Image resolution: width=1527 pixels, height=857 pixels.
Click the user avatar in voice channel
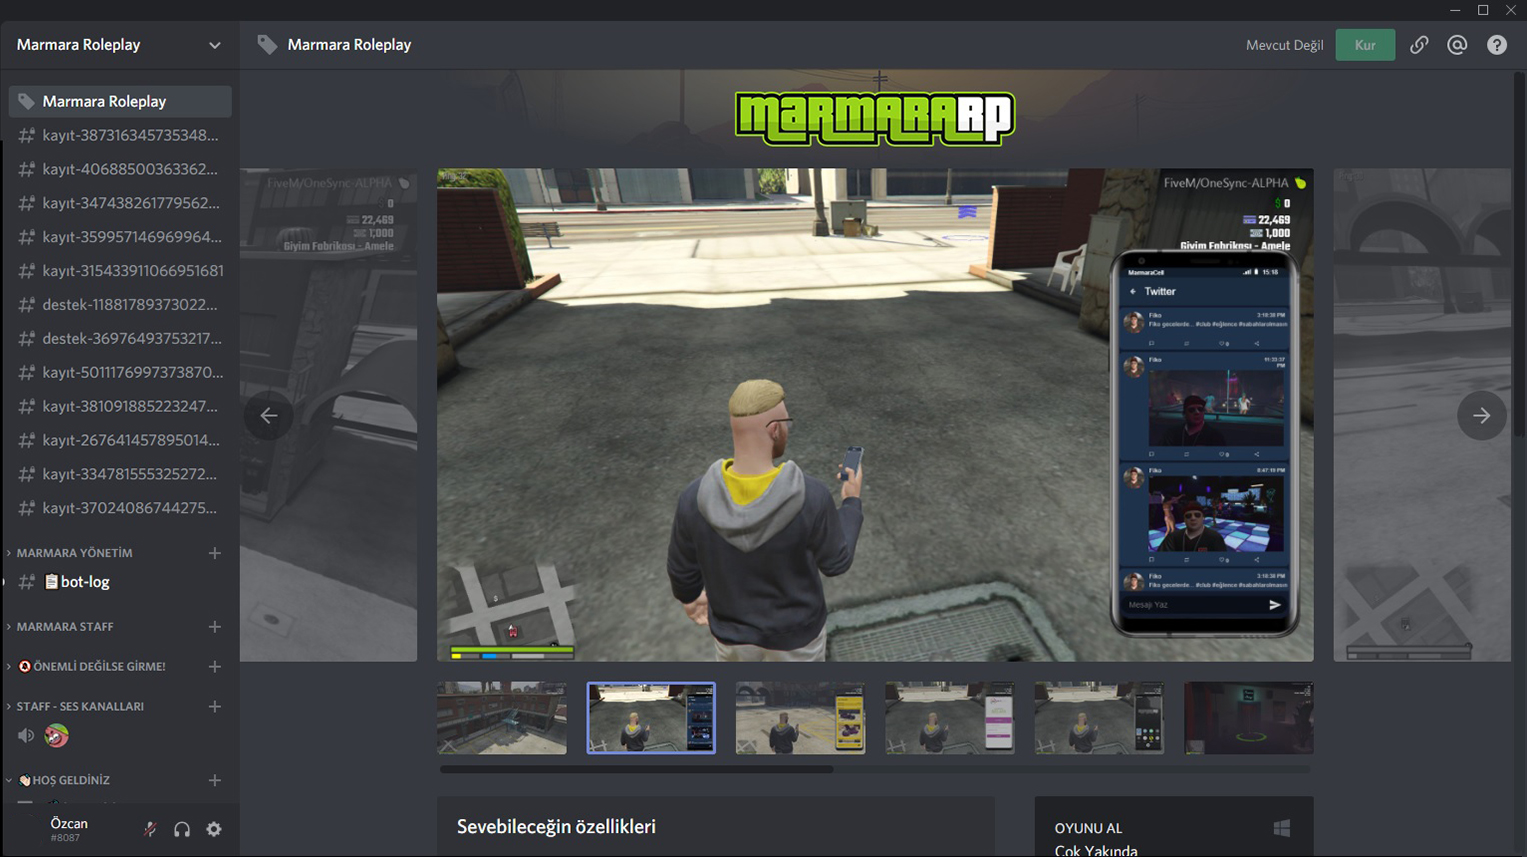(56, 736)
